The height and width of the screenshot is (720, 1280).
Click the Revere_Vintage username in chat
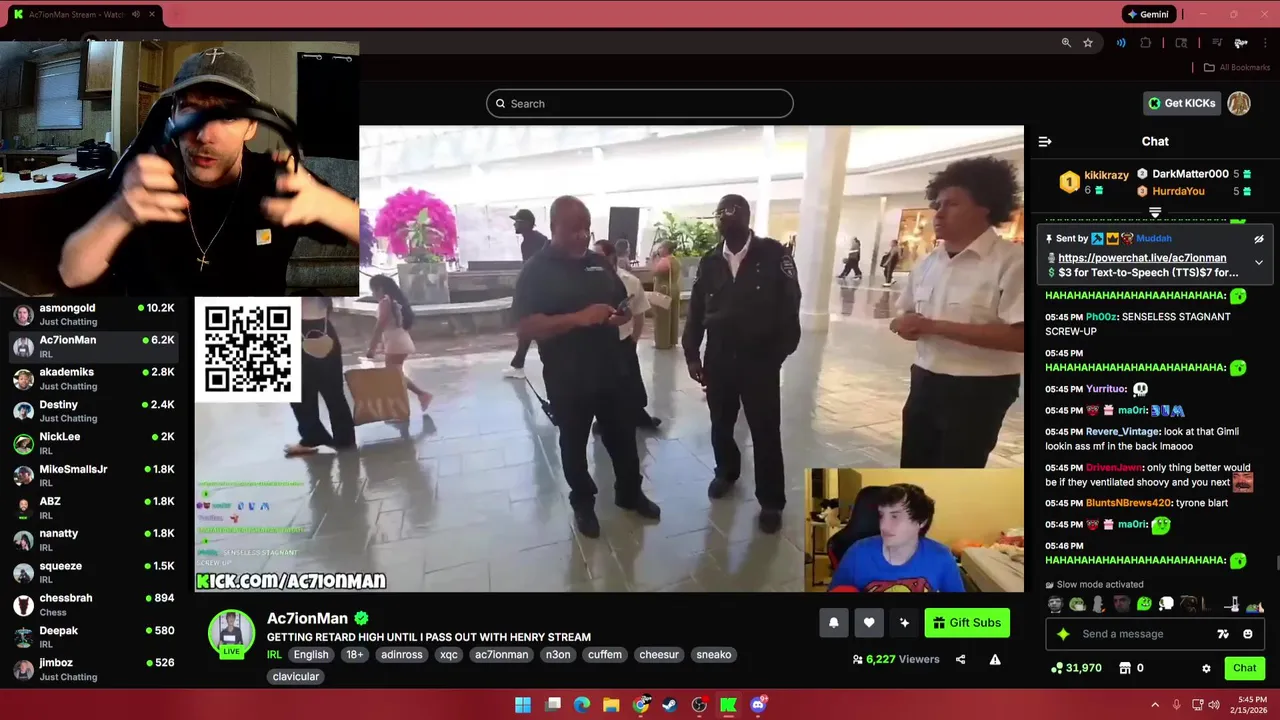(x=1122, y=432)
